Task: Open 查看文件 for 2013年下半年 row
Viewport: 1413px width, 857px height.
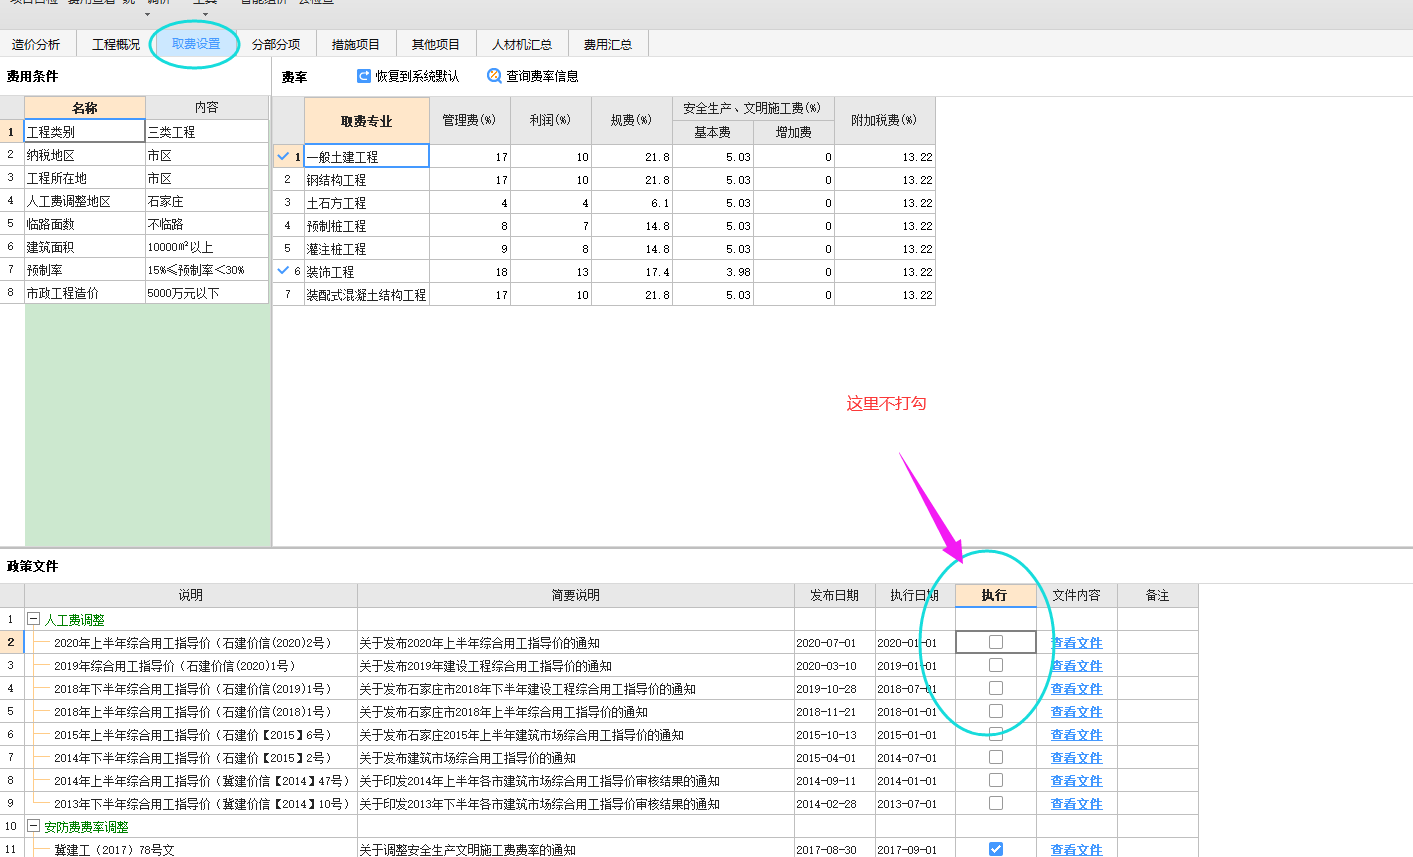Action: tap(1076, 804)
